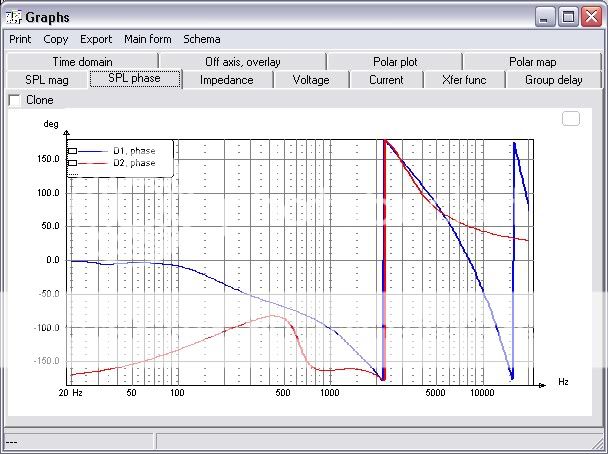This screenshot has height=454, width=608.
Task: Click the small square button above graph
Action: point(571,119)
